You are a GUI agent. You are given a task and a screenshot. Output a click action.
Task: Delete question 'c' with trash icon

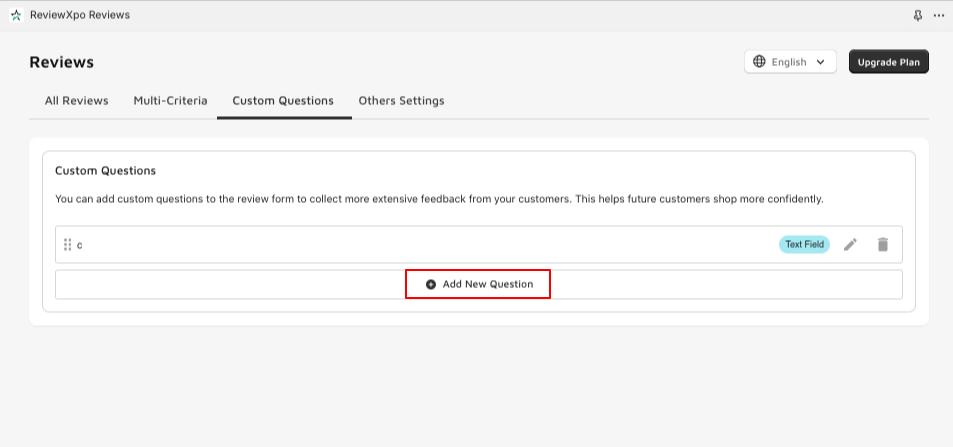click(x=883, y=244)
